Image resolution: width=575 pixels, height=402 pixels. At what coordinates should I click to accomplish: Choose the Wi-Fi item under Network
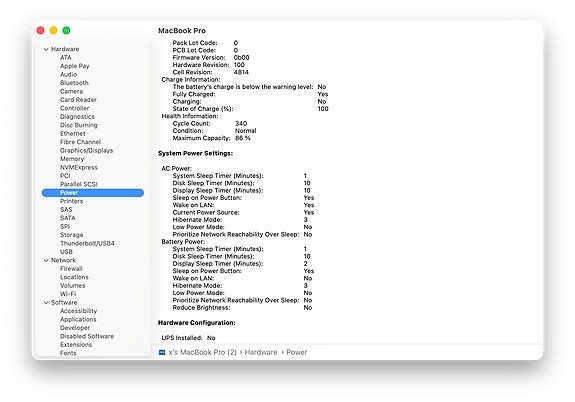pos(68,294)
